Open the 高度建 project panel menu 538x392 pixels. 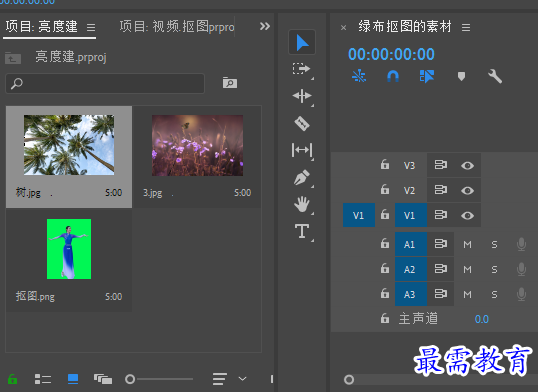(x=91, y=27)
